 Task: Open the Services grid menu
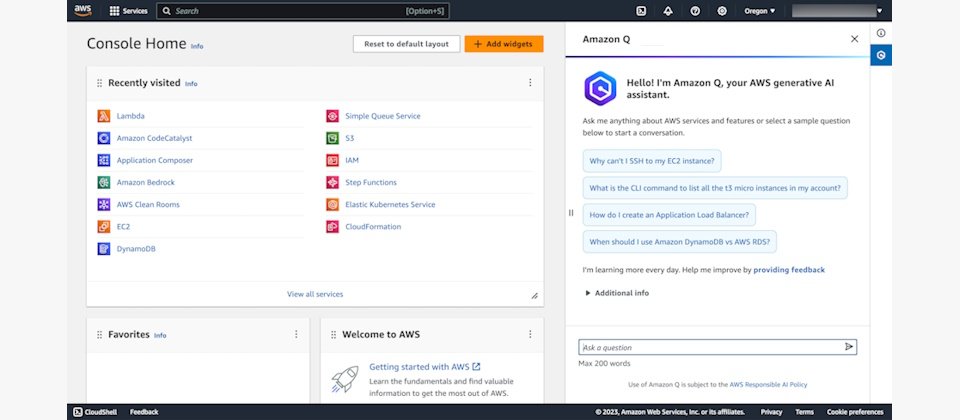pos(129,11)
